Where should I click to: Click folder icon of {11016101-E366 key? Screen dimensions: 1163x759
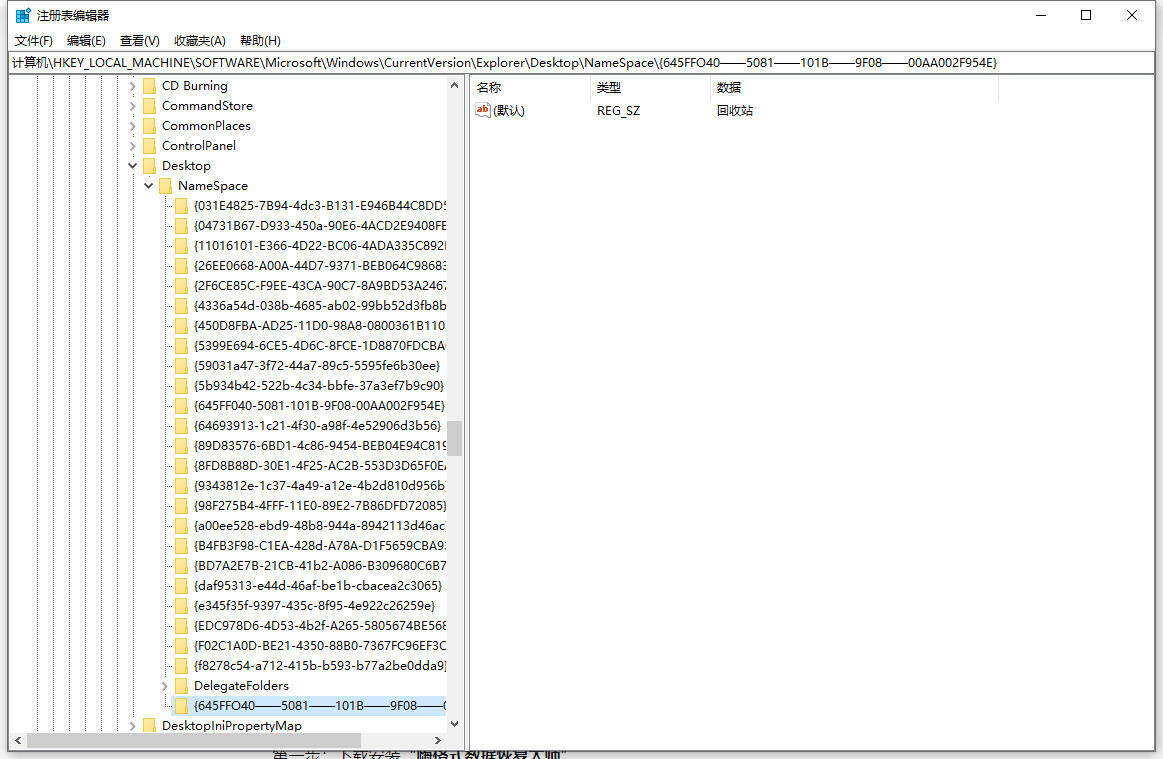[x=181, y=246]
